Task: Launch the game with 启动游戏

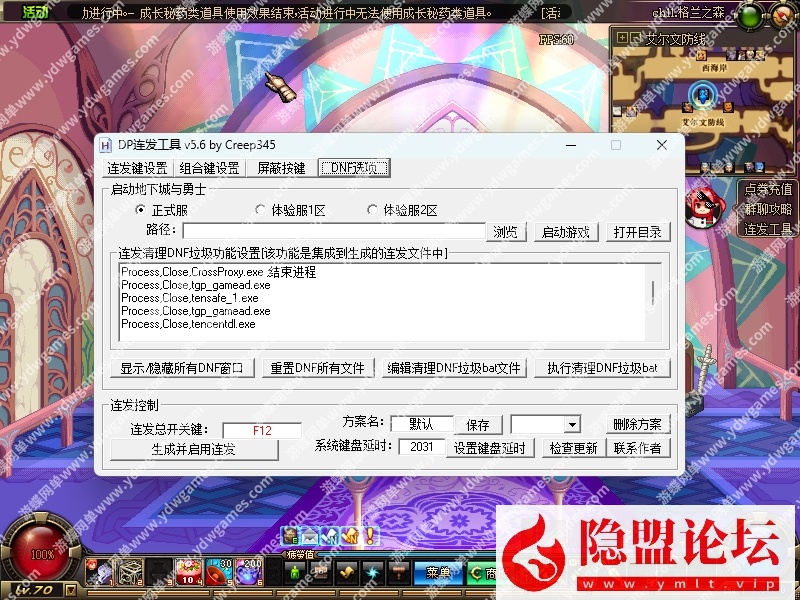Action: pos(566,232)
